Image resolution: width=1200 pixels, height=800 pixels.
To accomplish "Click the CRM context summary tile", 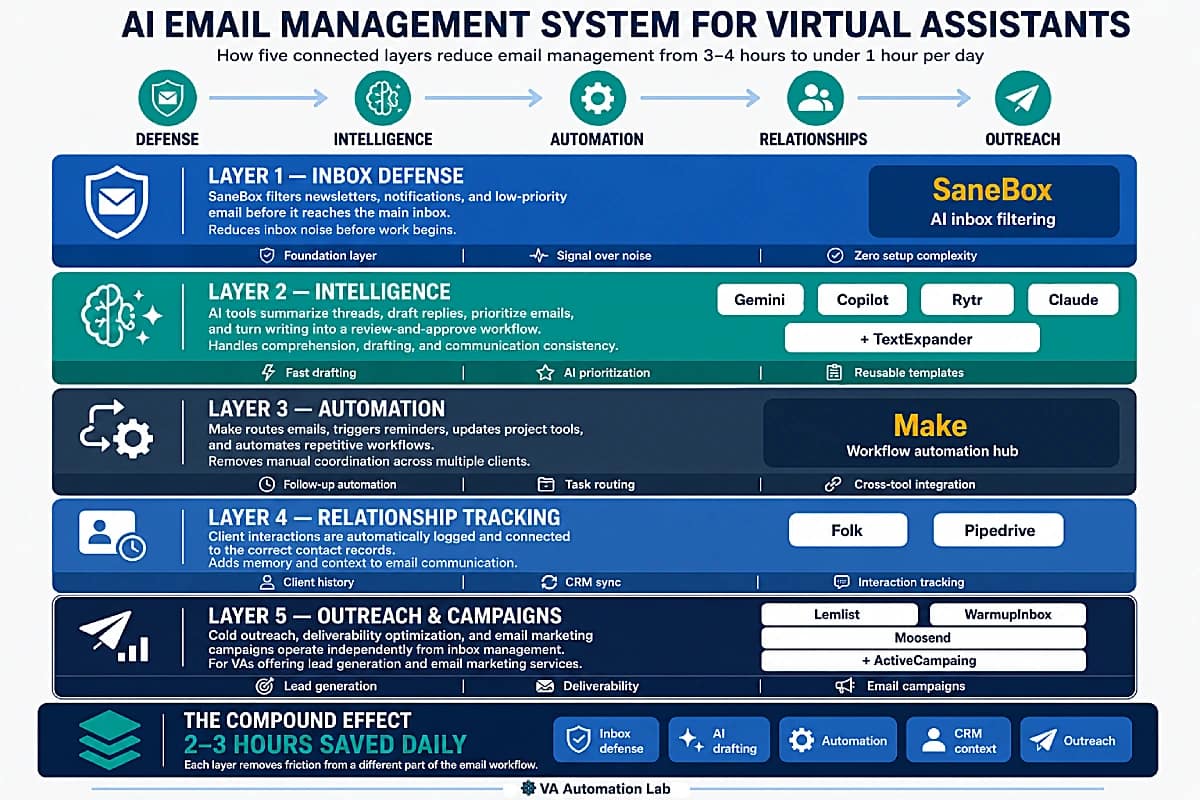I will click(959, 741).
